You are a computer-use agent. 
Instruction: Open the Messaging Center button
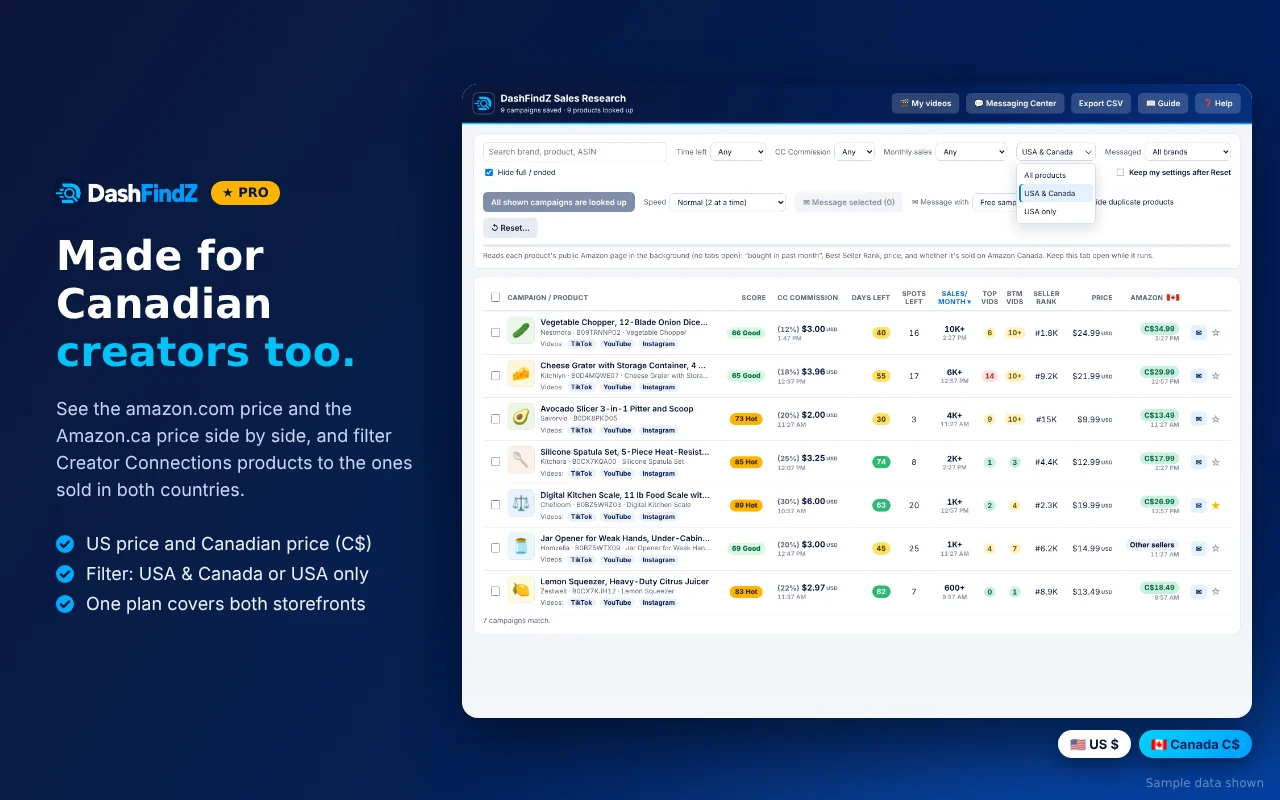click(1015, 103)
